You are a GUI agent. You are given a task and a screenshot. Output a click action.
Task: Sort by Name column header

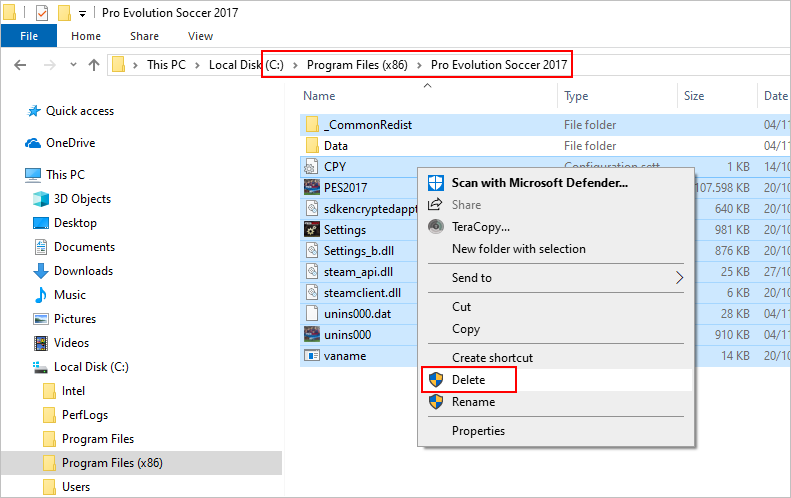point(319,96)
